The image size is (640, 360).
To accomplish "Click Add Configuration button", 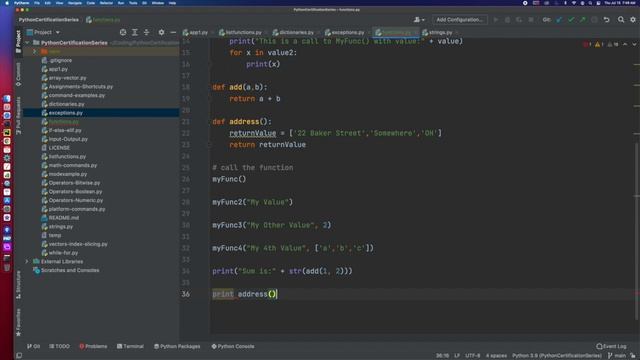I will [459, 20].
